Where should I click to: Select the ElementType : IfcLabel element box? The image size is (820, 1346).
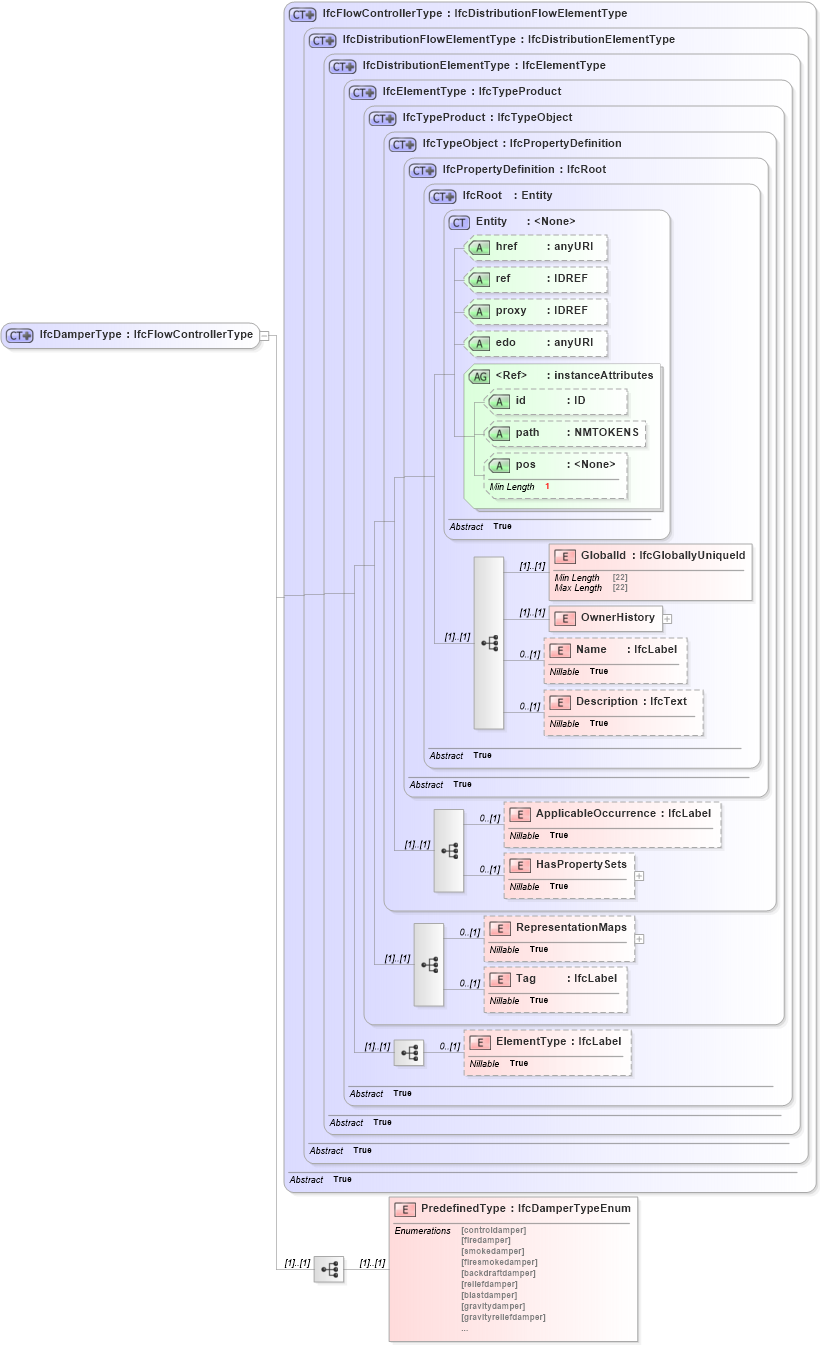(x=547, y=1052)
